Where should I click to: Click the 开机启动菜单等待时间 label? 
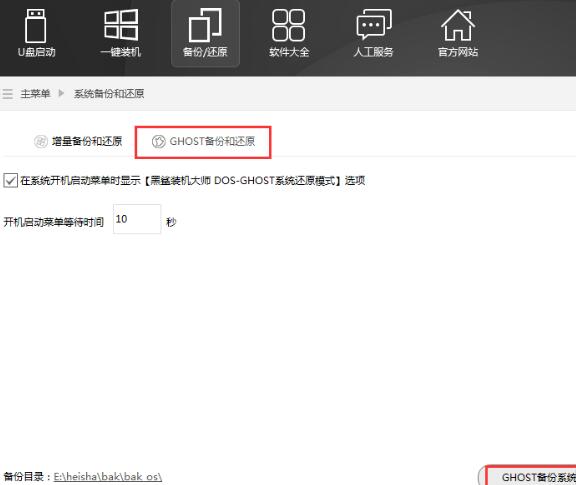[x=54, y=222]
